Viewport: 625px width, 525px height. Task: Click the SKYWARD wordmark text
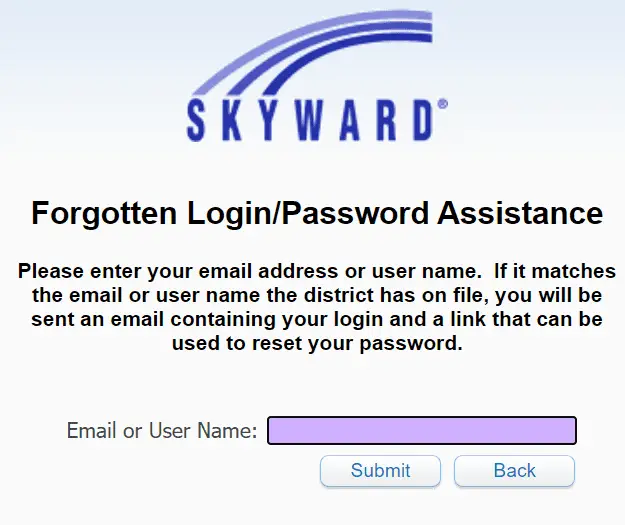pos(310,120)
